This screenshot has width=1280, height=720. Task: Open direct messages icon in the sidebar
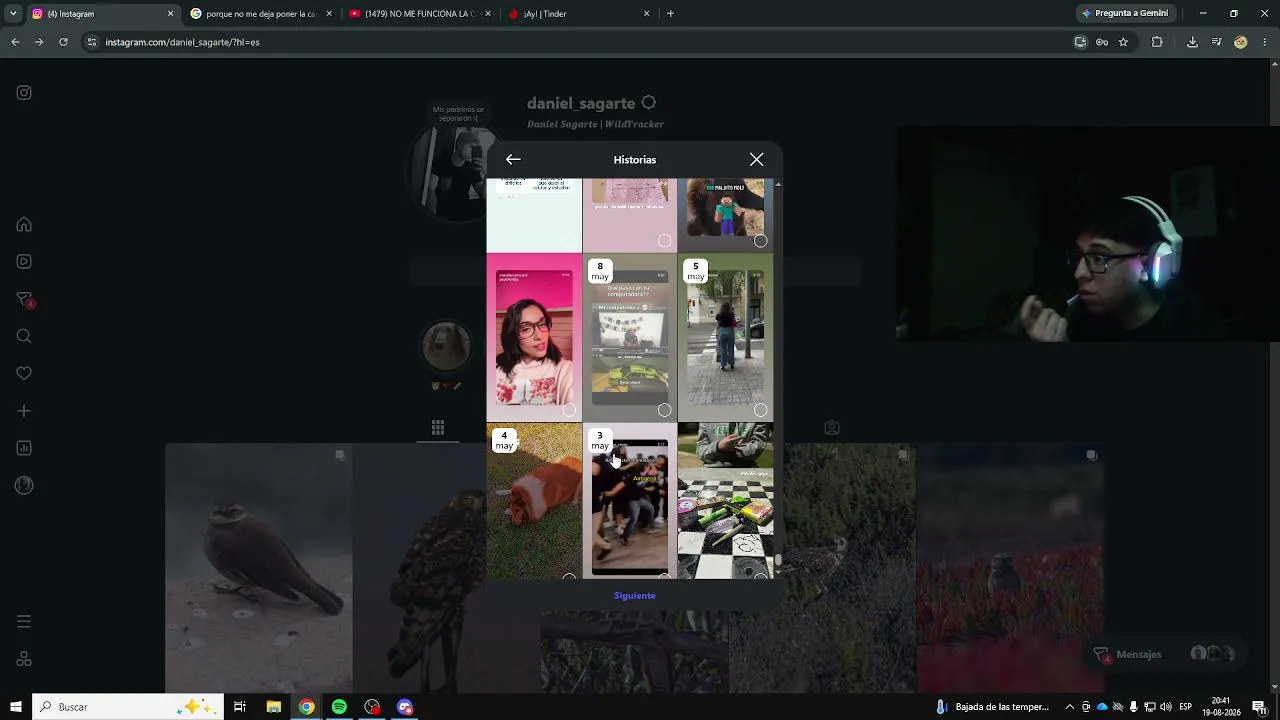(x=24, y=300)
